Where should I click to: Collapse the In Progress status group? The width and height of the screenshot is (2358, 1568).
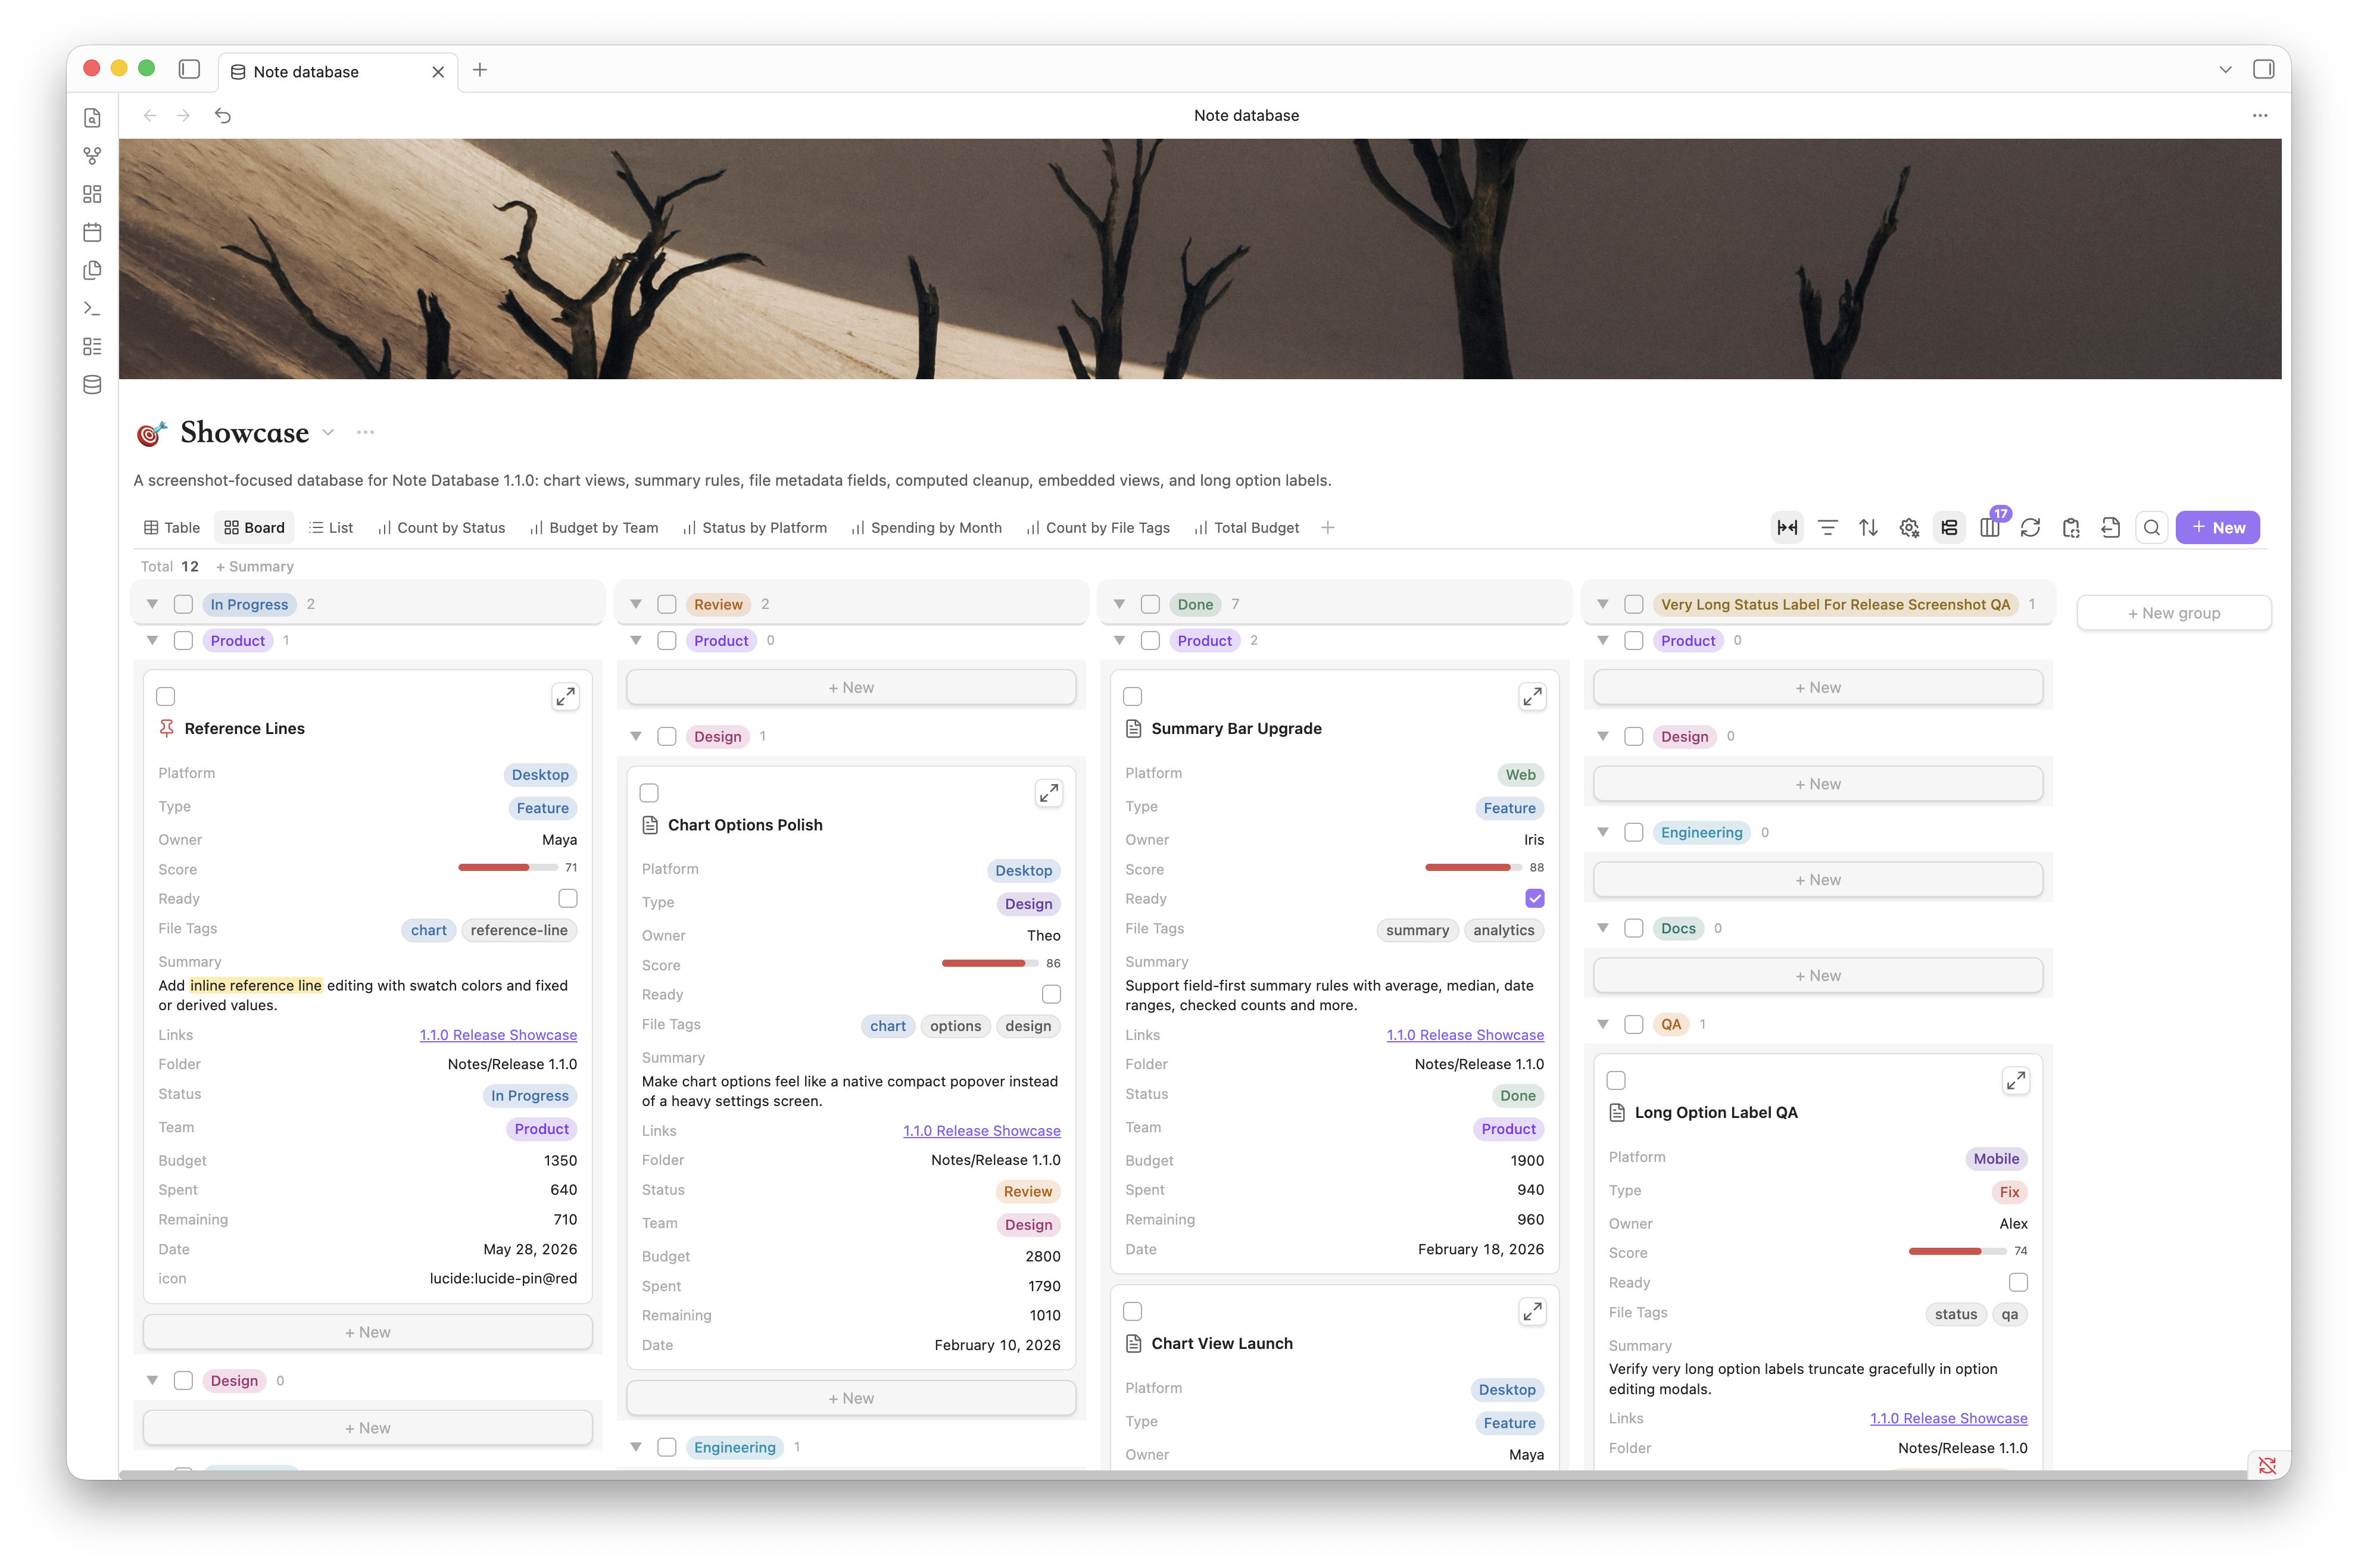[152, 604]
